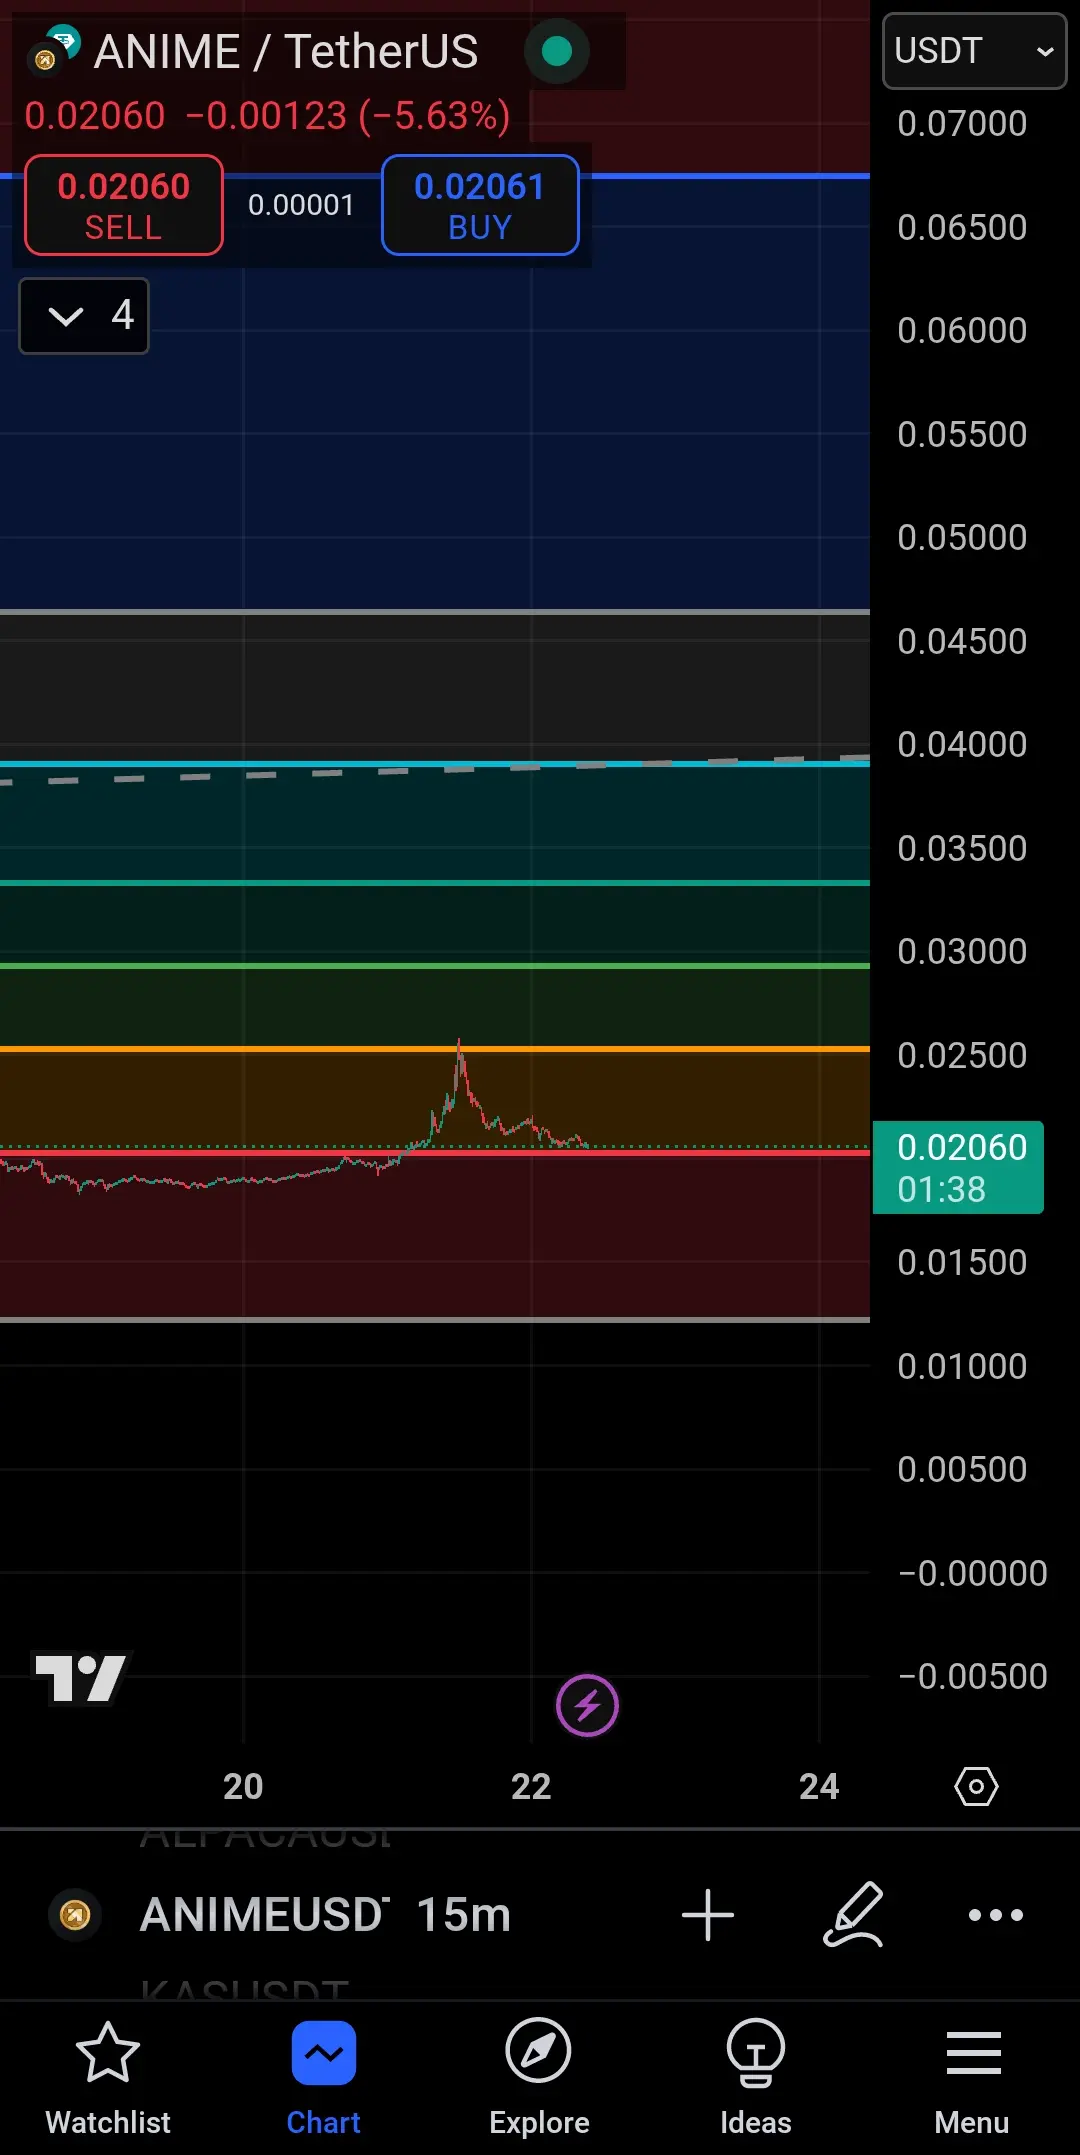The width and height of the screenshot is (1080, 2155).
Task: Open the Watchlist tab
Action: pyautogui.click(x=108, y=2077)
